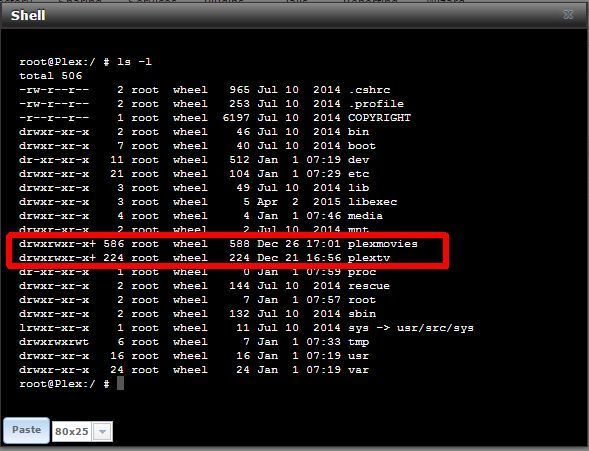The width and height of the screenshot is (589, 451).
Task: Select the tmp directory name
Action: pyautogui.click(x=358, y=342)
